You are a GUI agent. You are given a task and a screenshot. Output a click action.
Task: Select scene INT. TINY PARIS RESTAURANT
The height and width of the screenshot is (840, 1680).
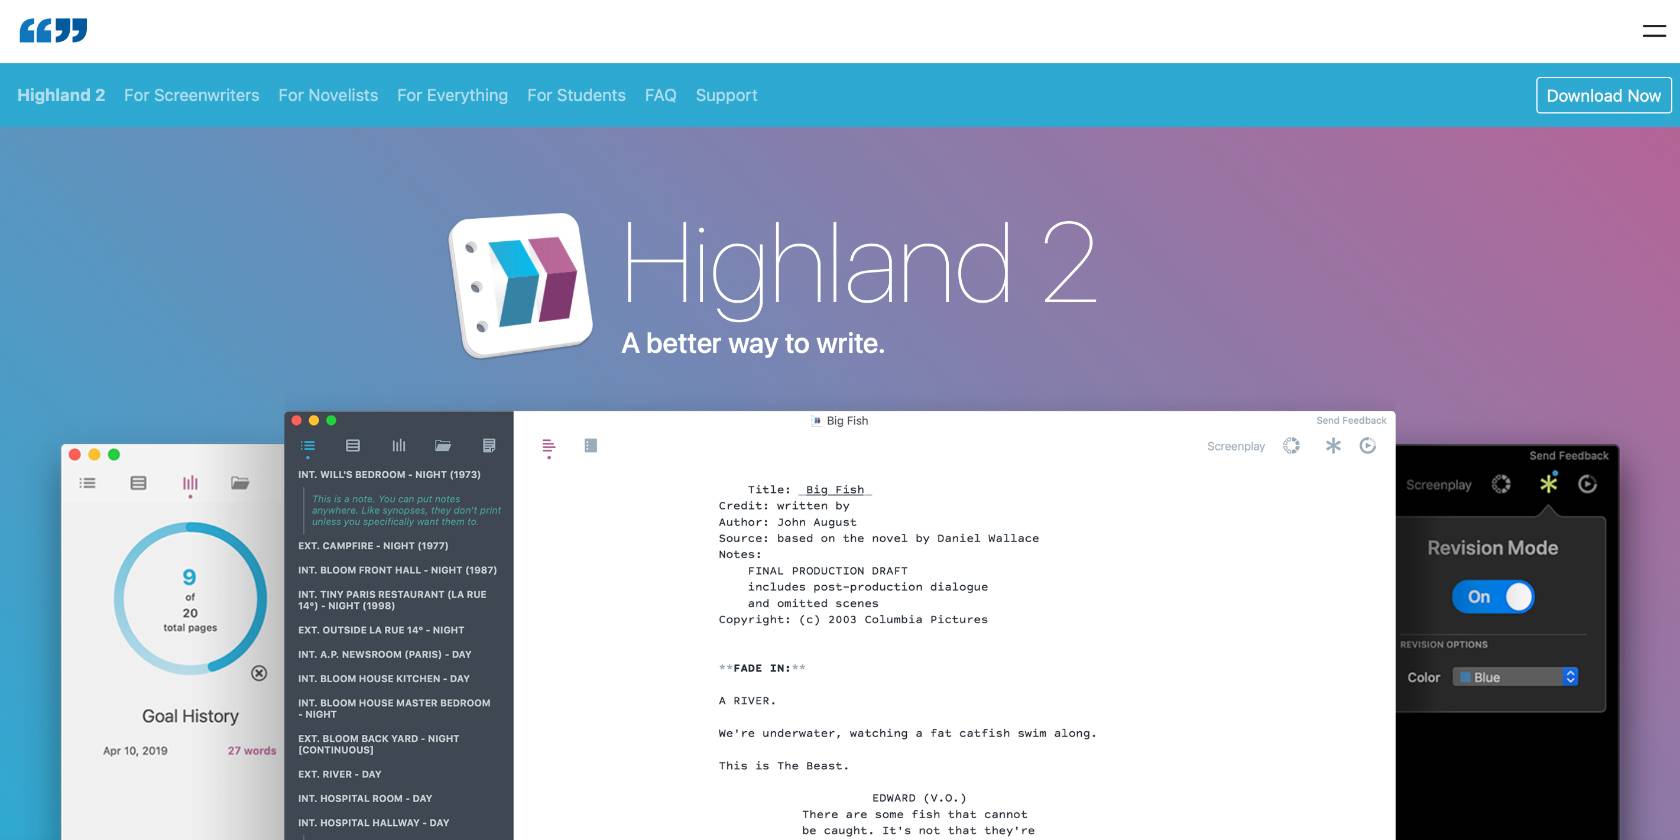click(392, 600)
